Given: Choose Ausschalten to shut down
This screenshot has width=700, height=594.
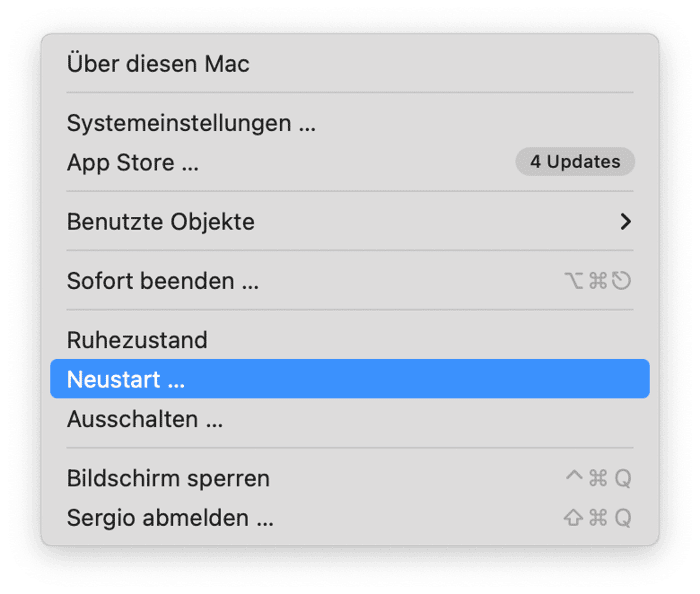Looking at the screenshot, I should tap(145, 419).
